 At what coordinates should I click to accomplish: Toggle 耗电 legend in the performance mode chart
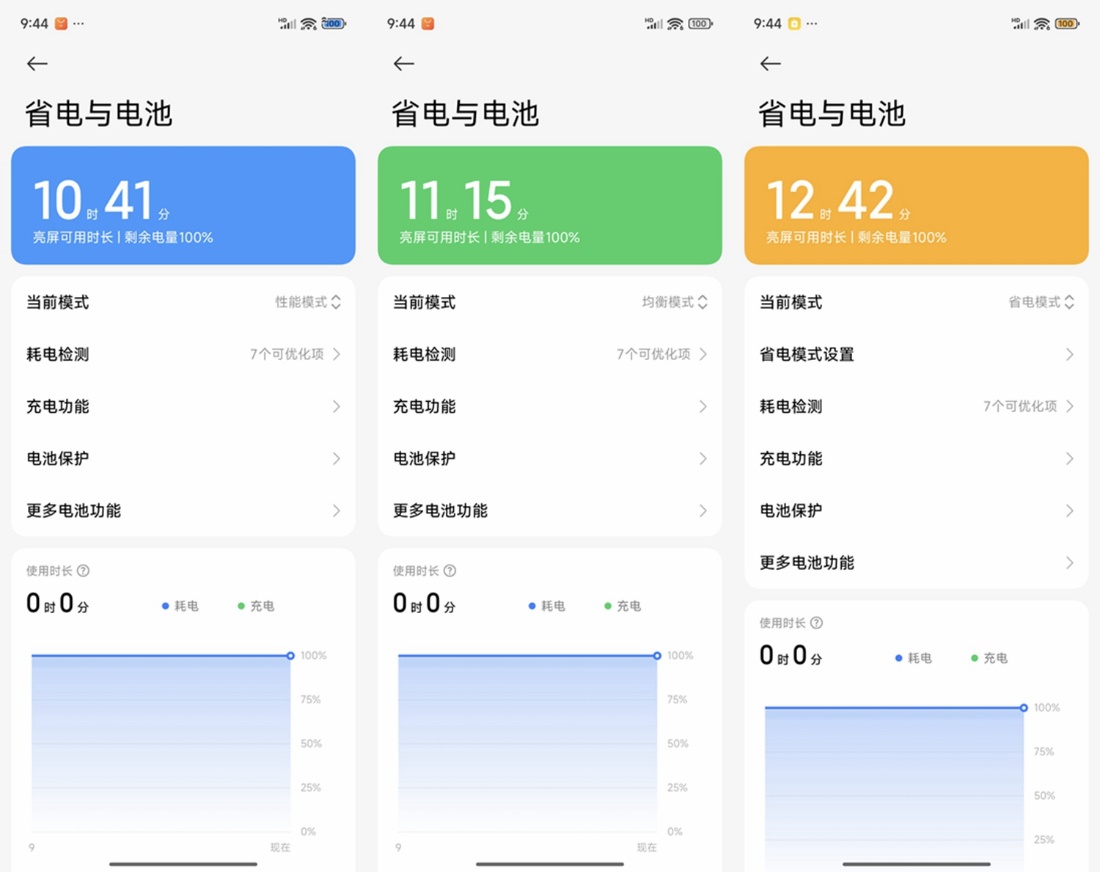click(x=180, y=605)
